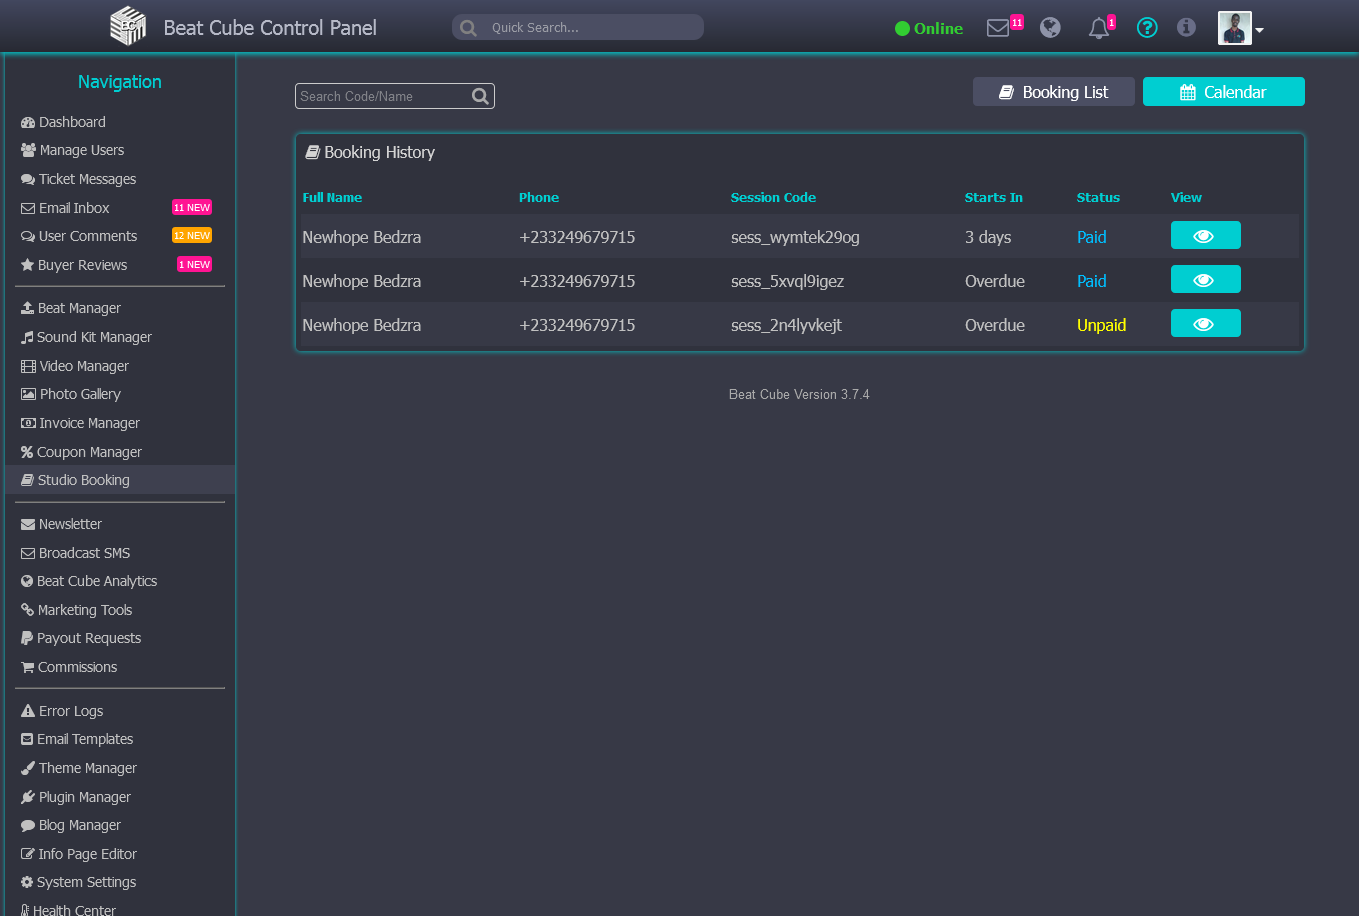
Task: Click the Info Page Editor pencil icon
Action: (x=28, y=854)
